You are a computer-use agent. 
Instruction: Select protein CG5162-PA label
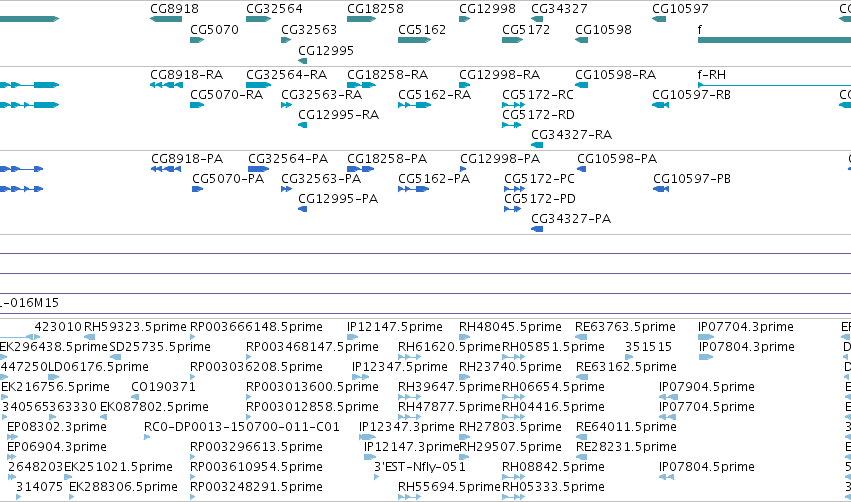coord(434,179)
